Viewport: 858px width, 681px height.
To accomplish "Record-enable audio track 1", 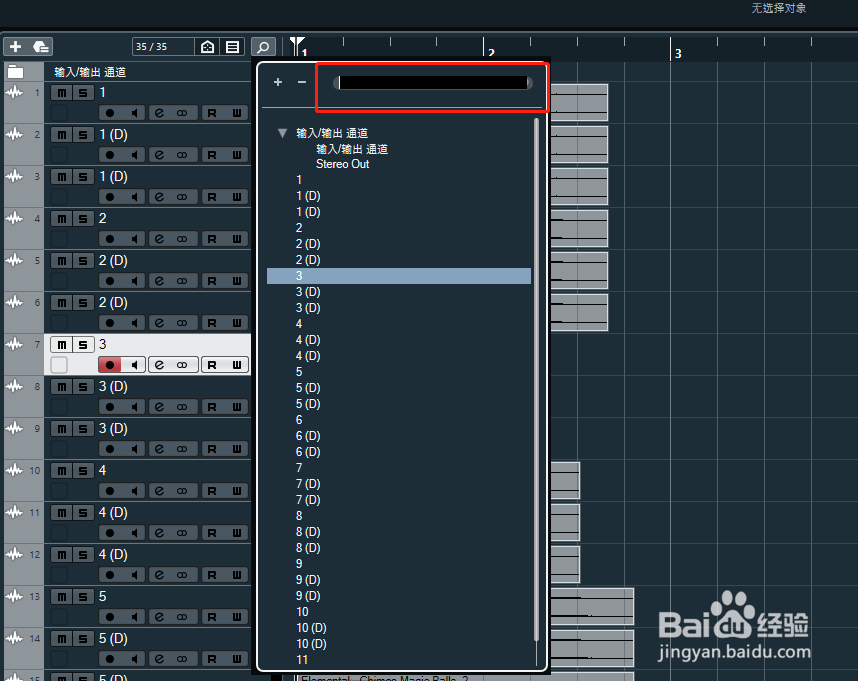I will (110, 113).
